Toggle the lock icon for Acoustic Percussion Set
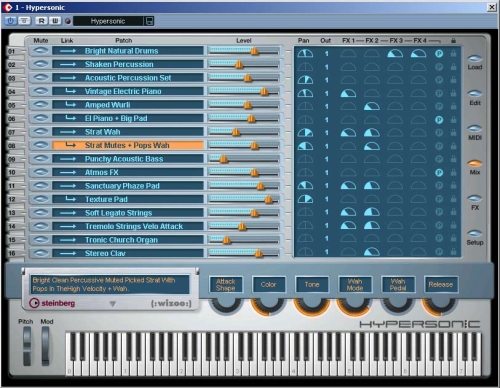This screenshot has width=500, height=388. click(453, 80)
